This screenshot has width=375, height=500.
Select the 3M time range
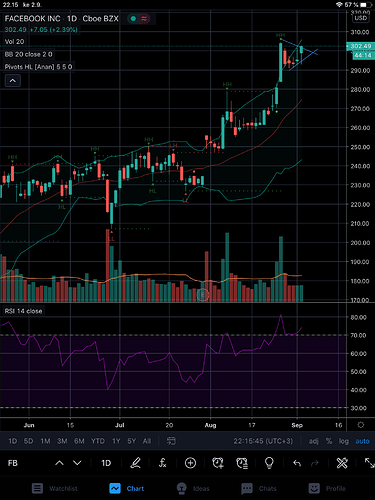pos(62,441)
